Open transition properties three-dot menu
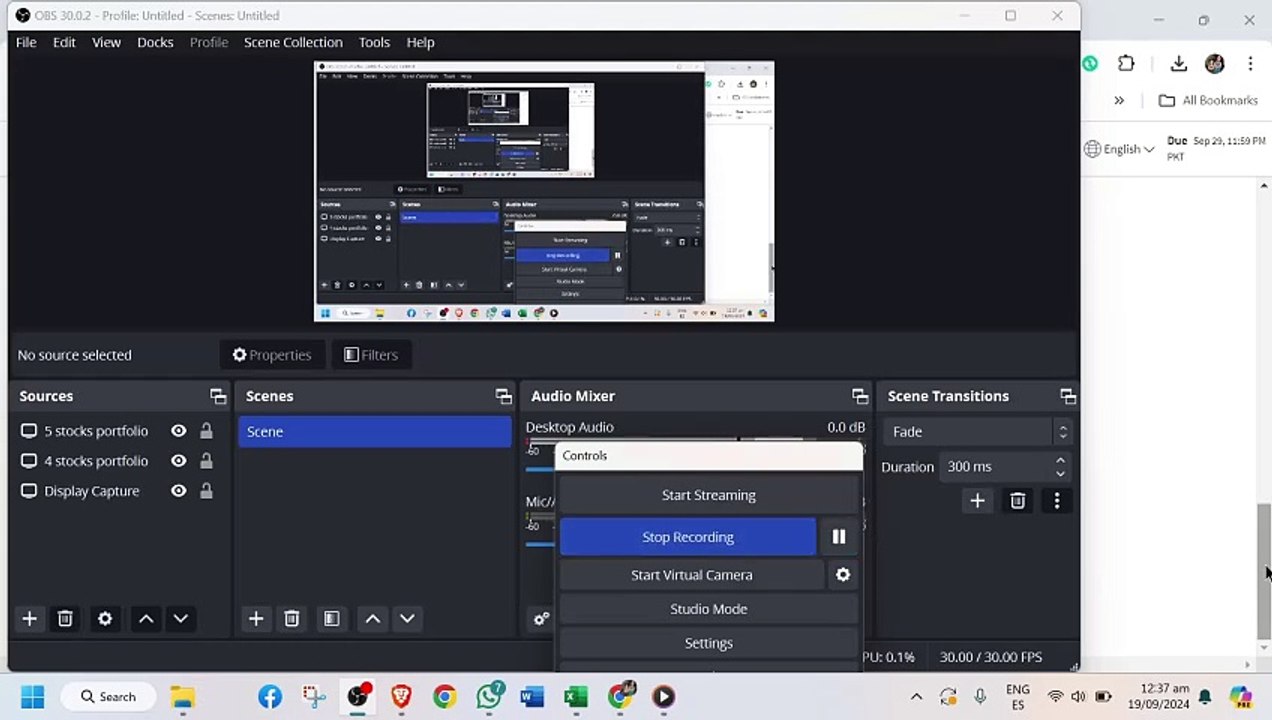1272x720 pixels. click(x=1057, y=501)
